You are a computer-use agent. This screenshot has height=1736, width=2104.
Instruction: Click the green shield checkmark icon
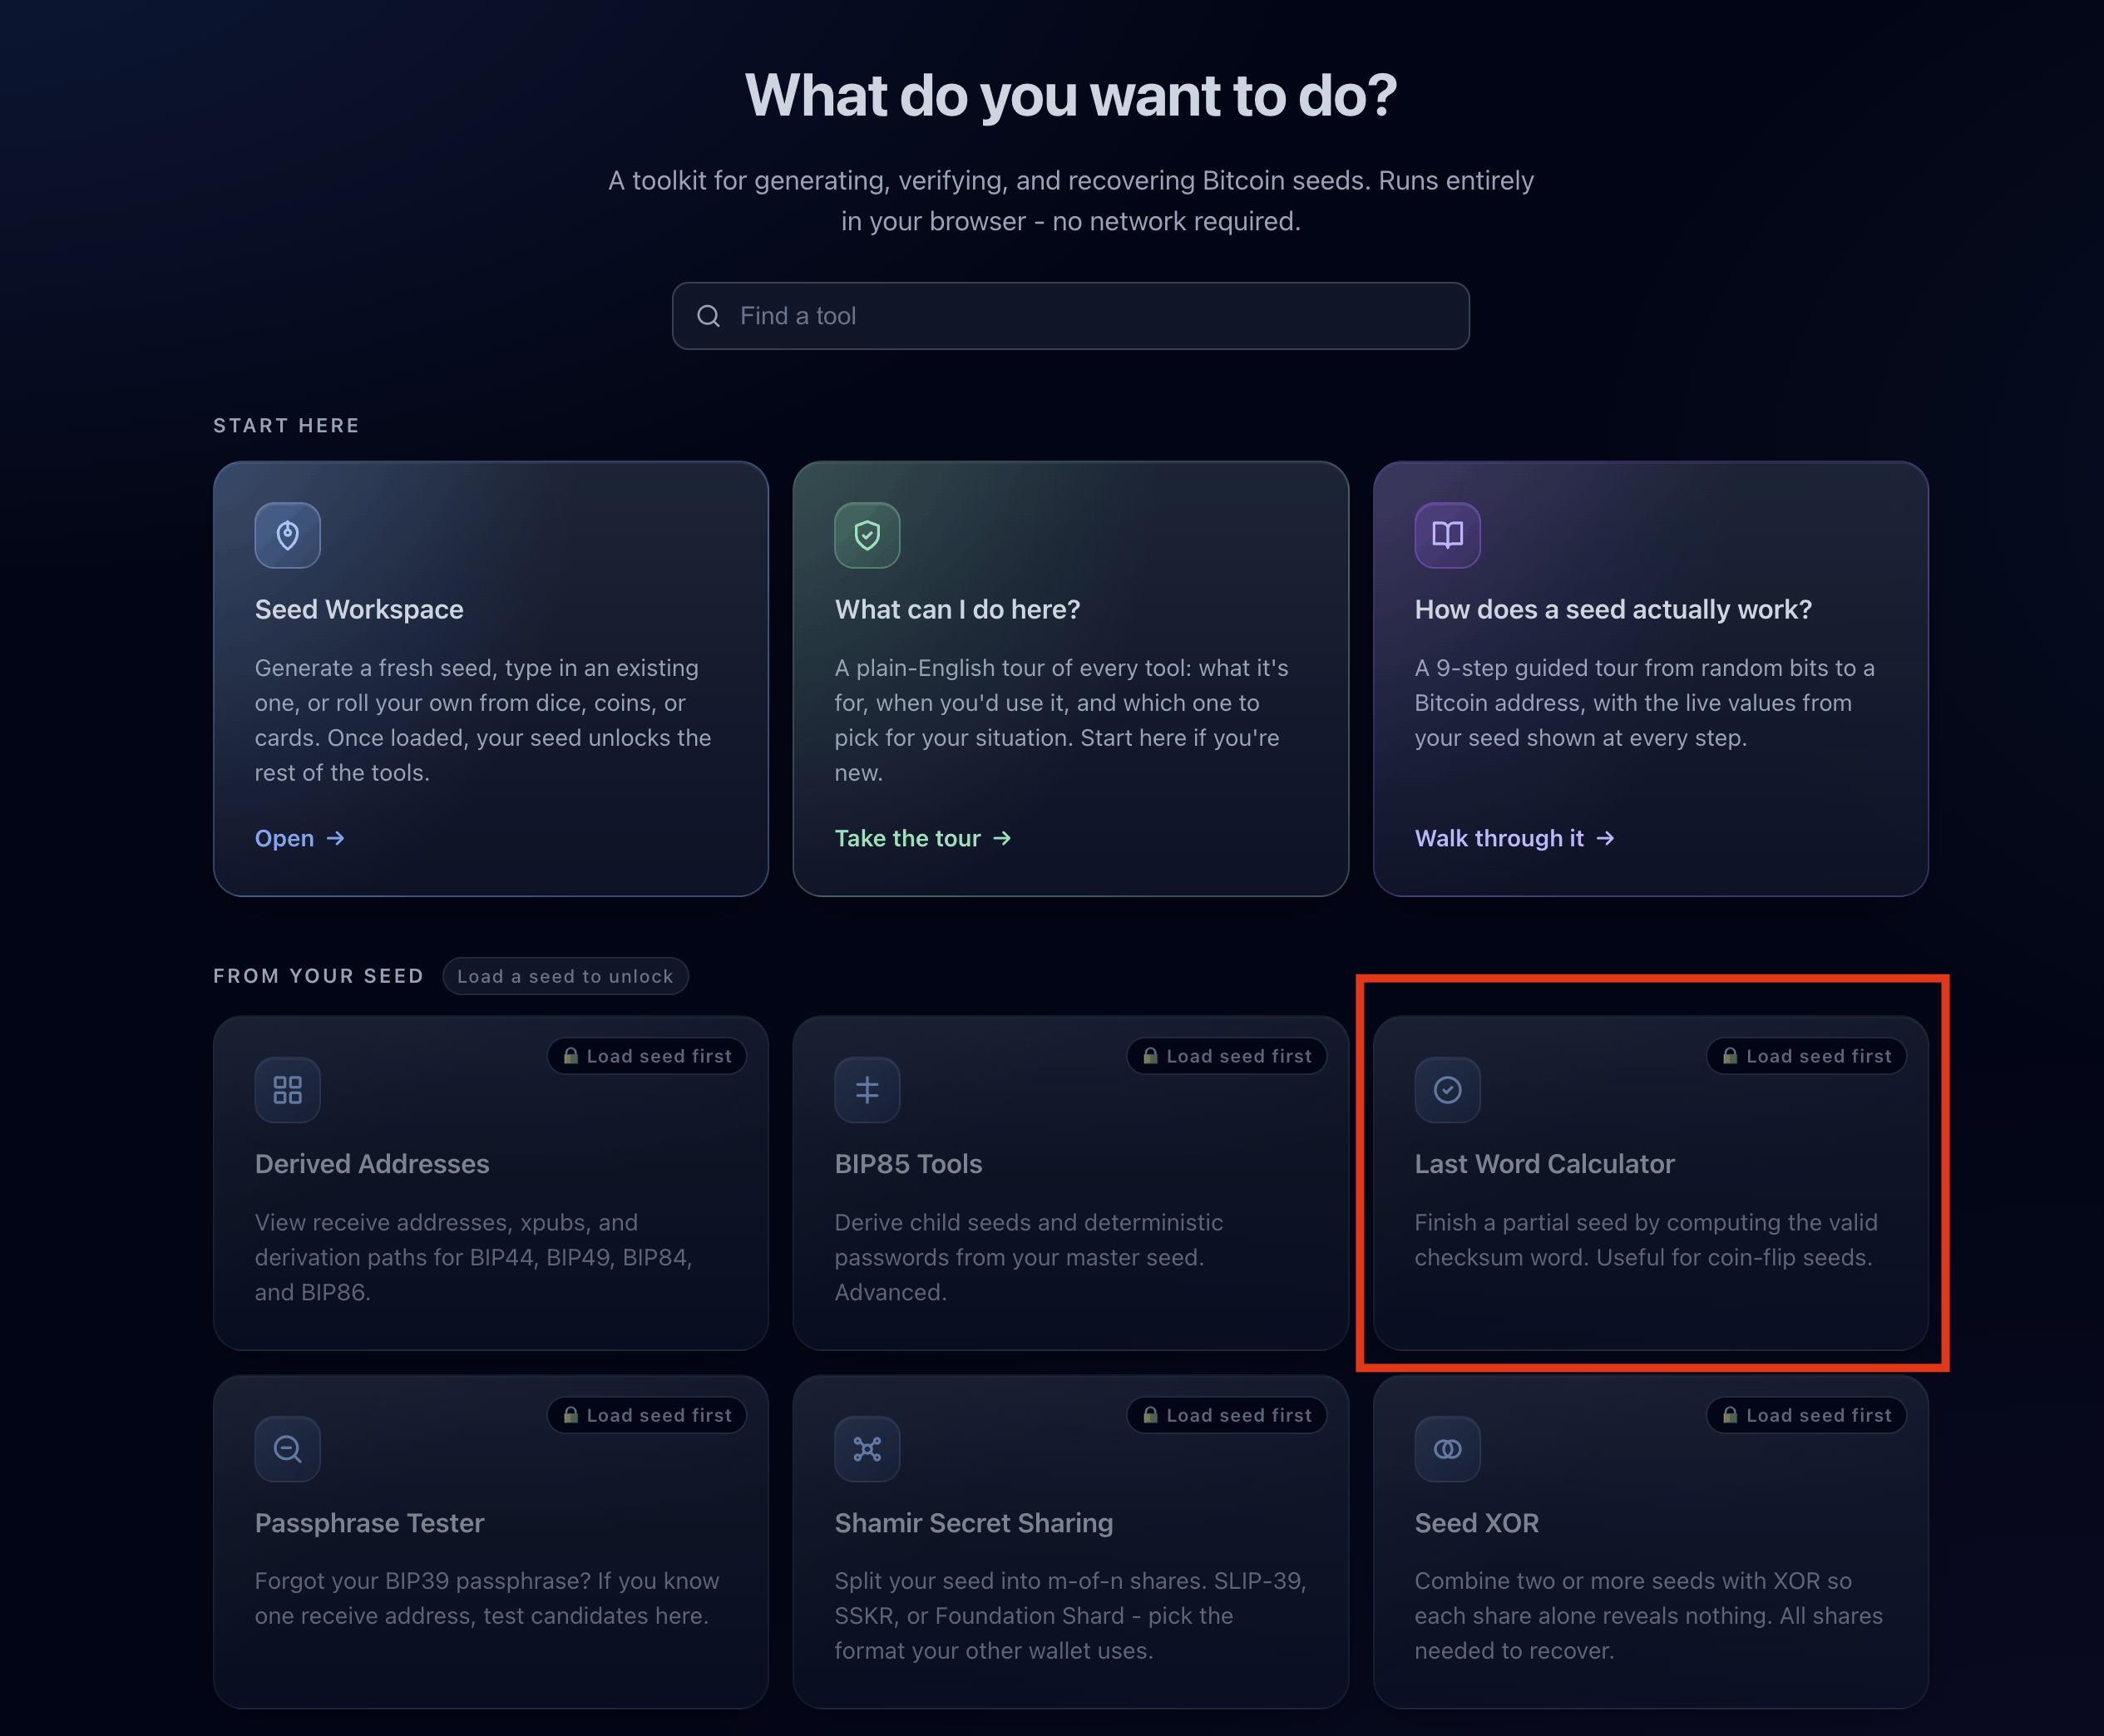tap(867, 535)
